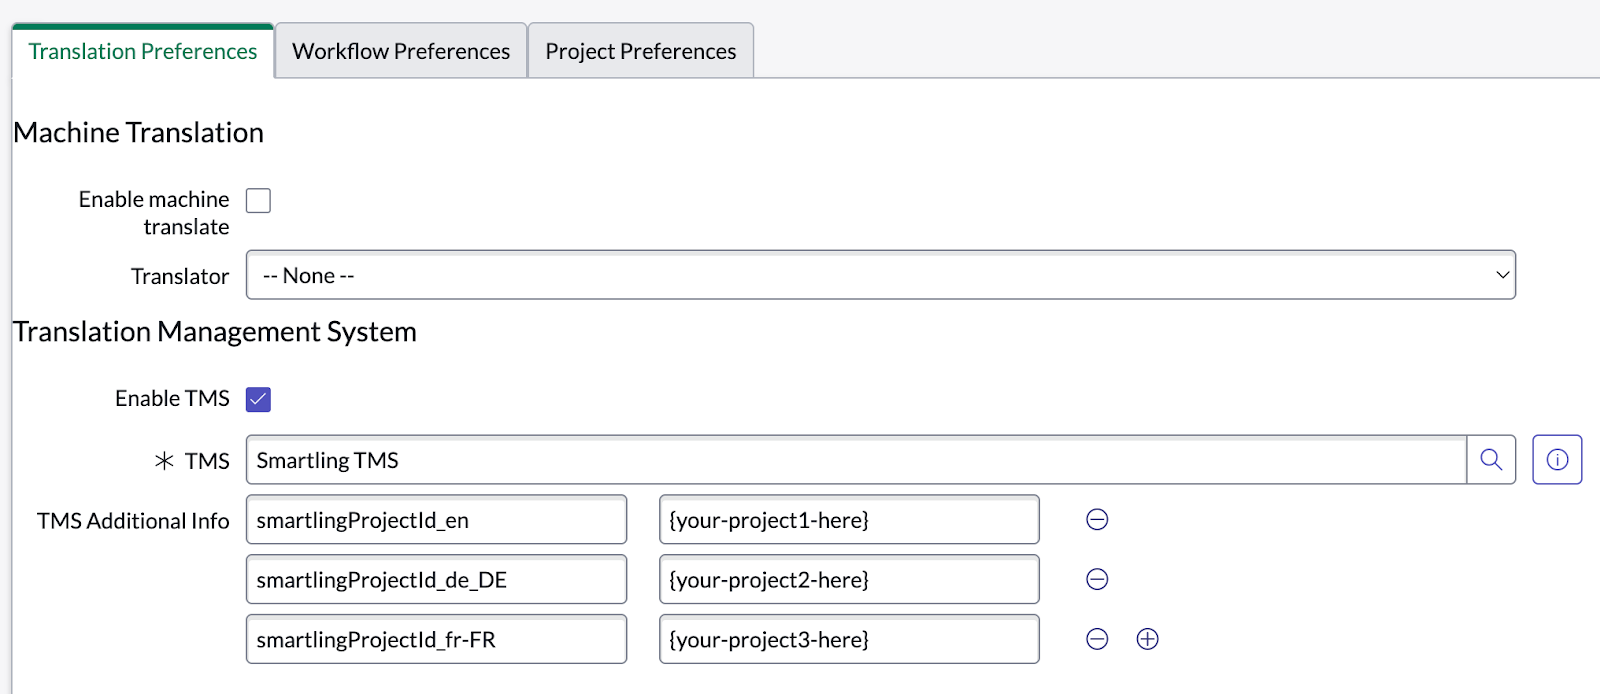Open TMS record info icon
This screenshot has width=1600, height=694.
[1557, 460]
